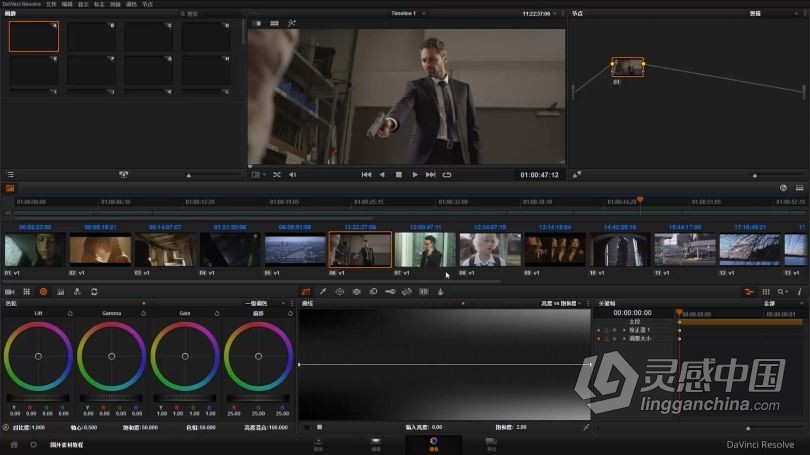Image resolution: width=810 pixels, height=455 pixels.
Task: Jump to the first frame
Action: coord(366,175)
